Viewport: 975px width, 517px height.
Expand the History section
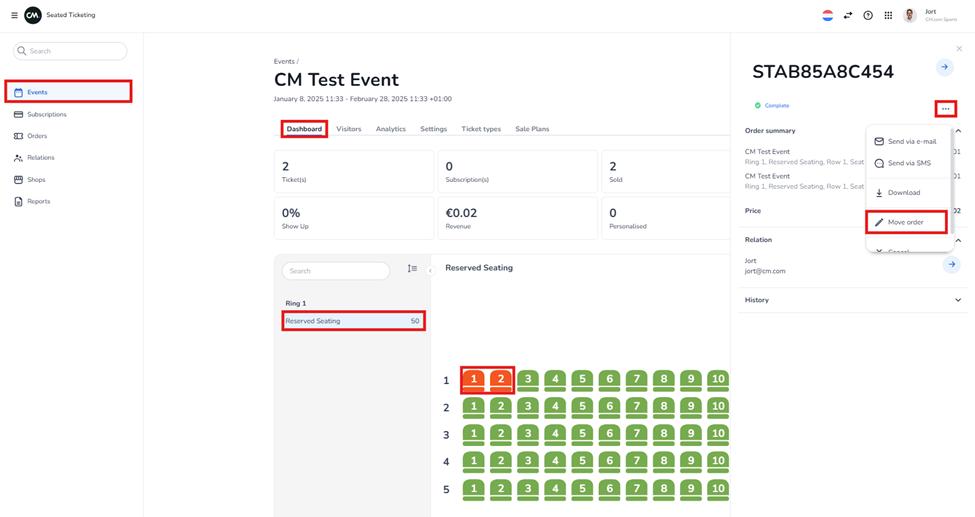(958, 300)
